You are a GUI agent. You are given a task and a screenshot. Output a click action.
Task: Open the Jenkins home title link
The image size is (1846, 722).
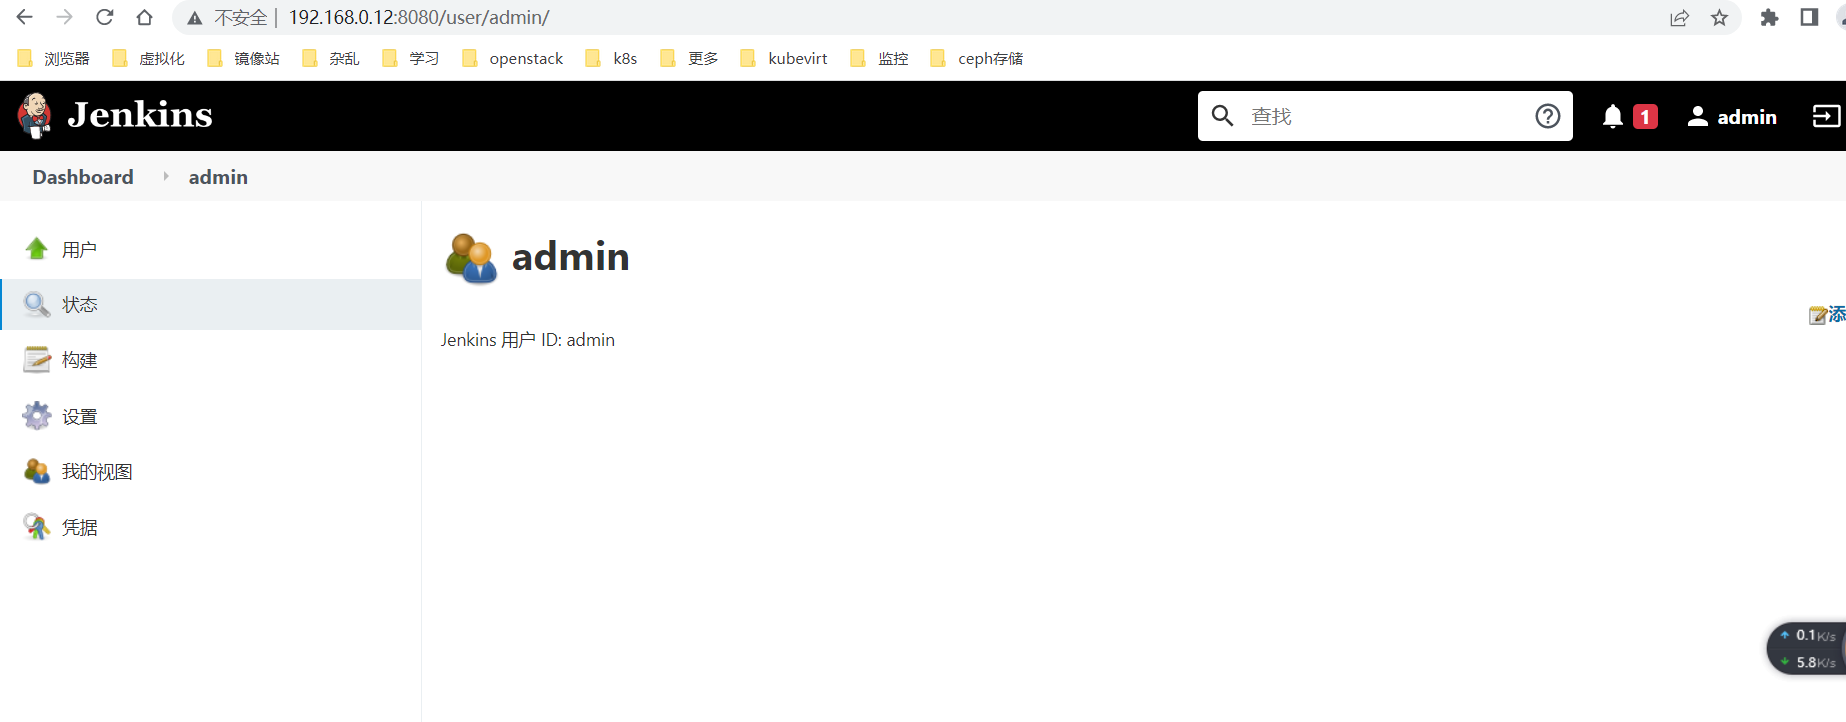pos(140,115)
